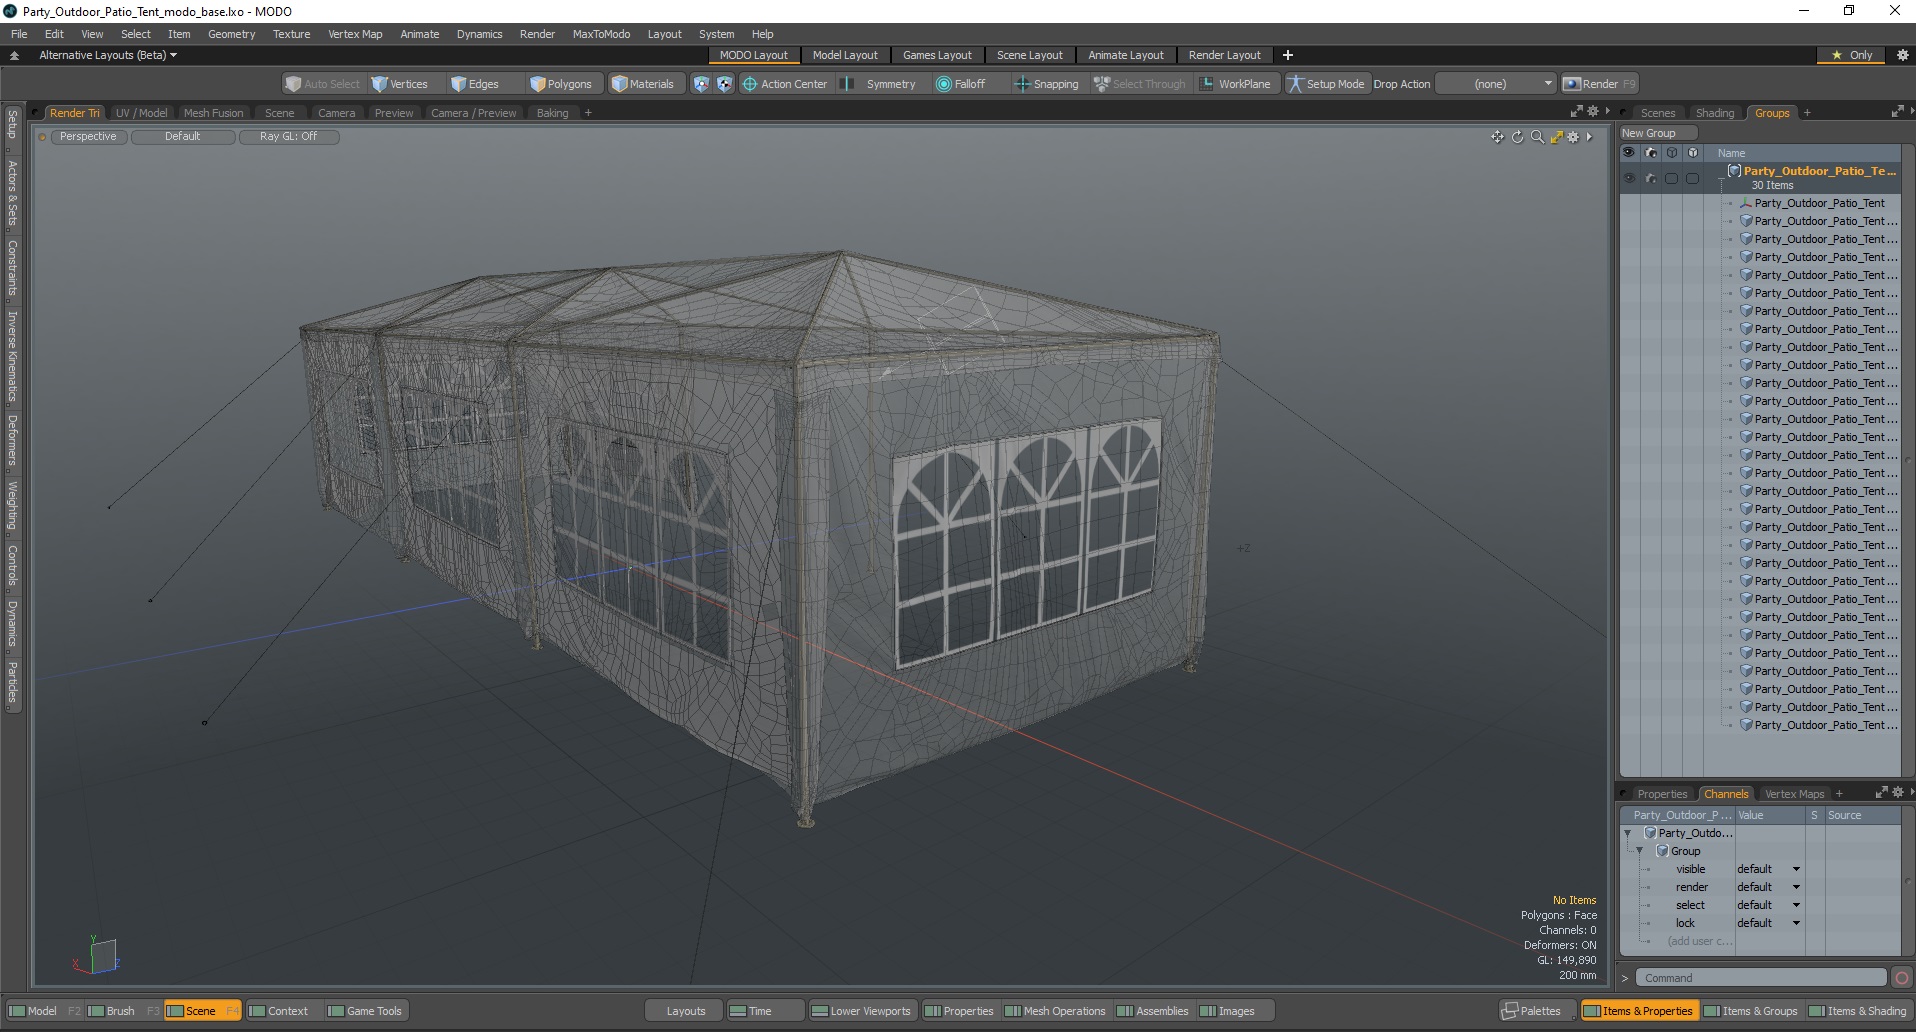
Task: Toggle Auto Select
Action: [322, 84]
